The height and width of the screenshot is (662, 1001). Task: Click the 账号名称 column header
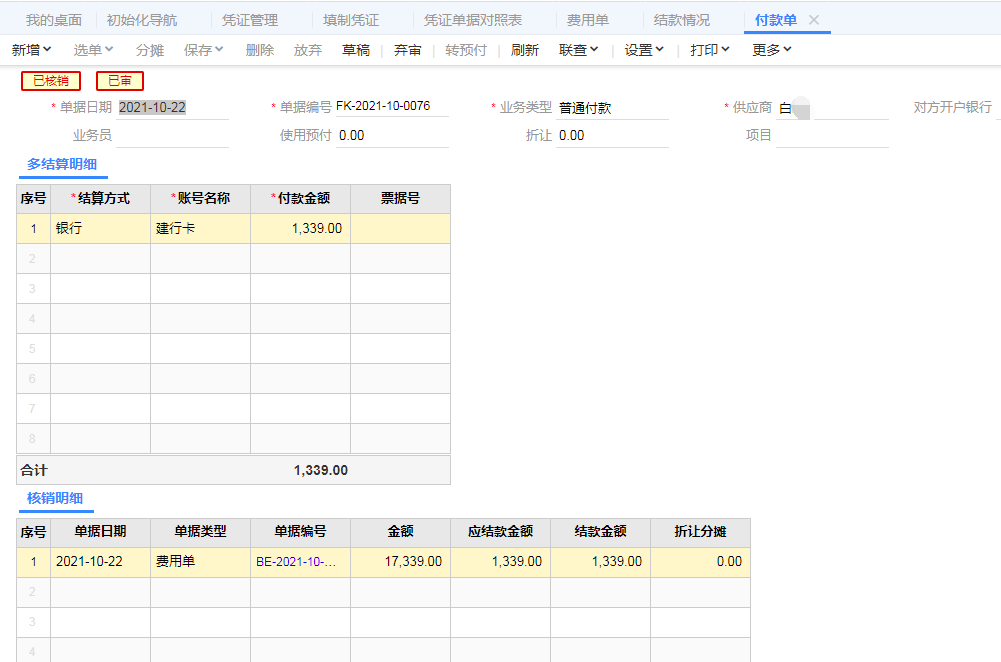click(200, 199)
